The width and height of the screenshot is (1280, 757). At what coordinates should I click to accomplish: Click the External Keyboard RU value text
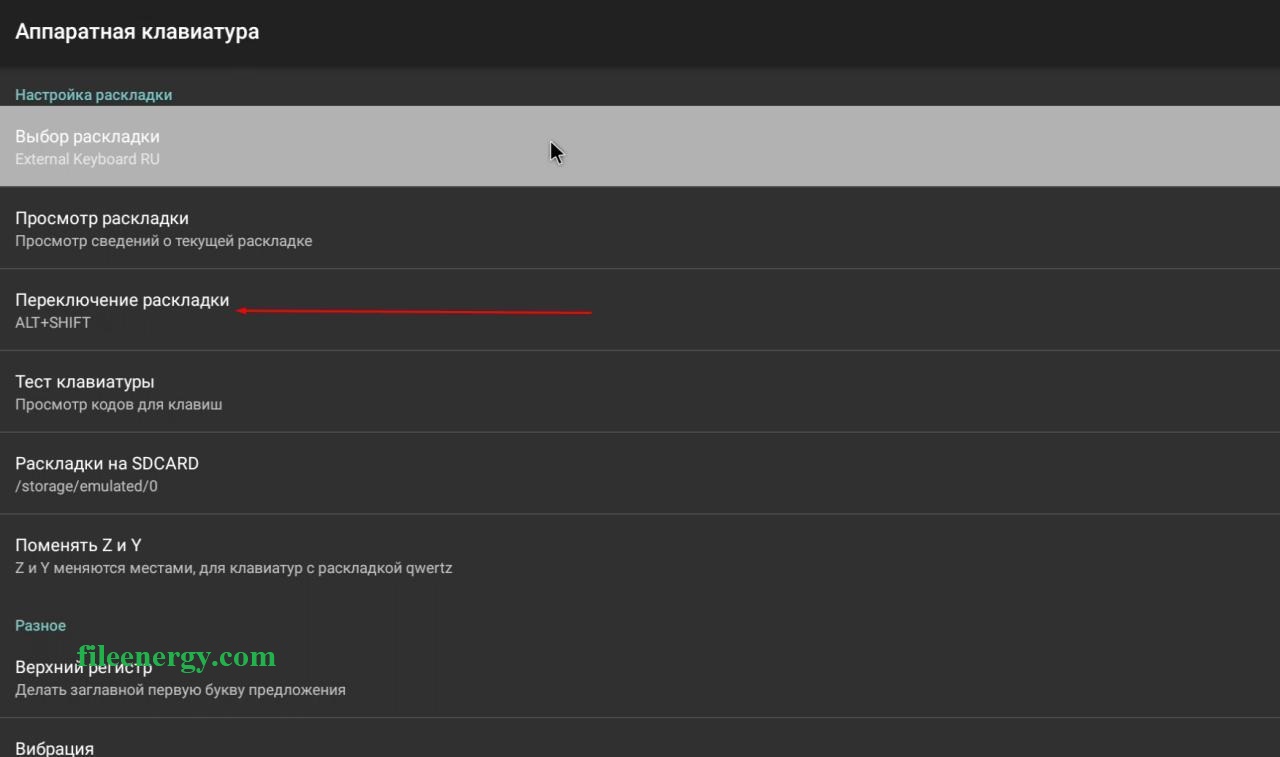pos(87,159)
